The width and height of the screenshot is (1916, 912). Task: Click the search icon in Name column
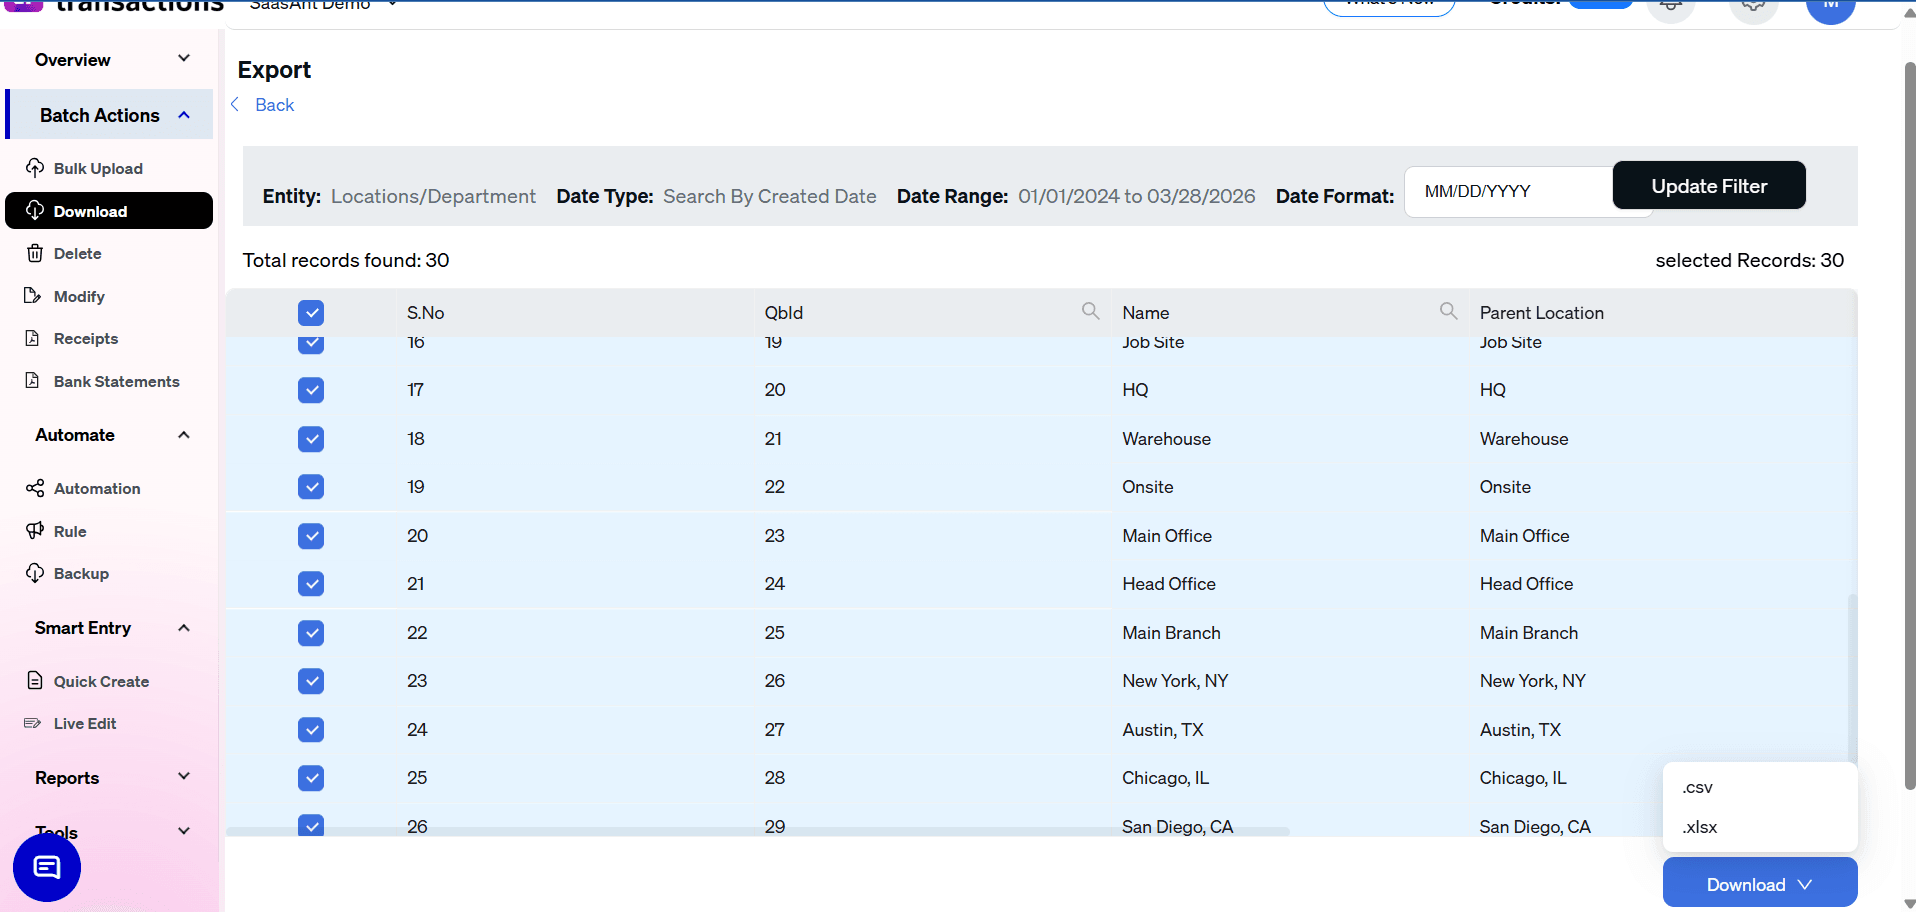pos(1447,310)
